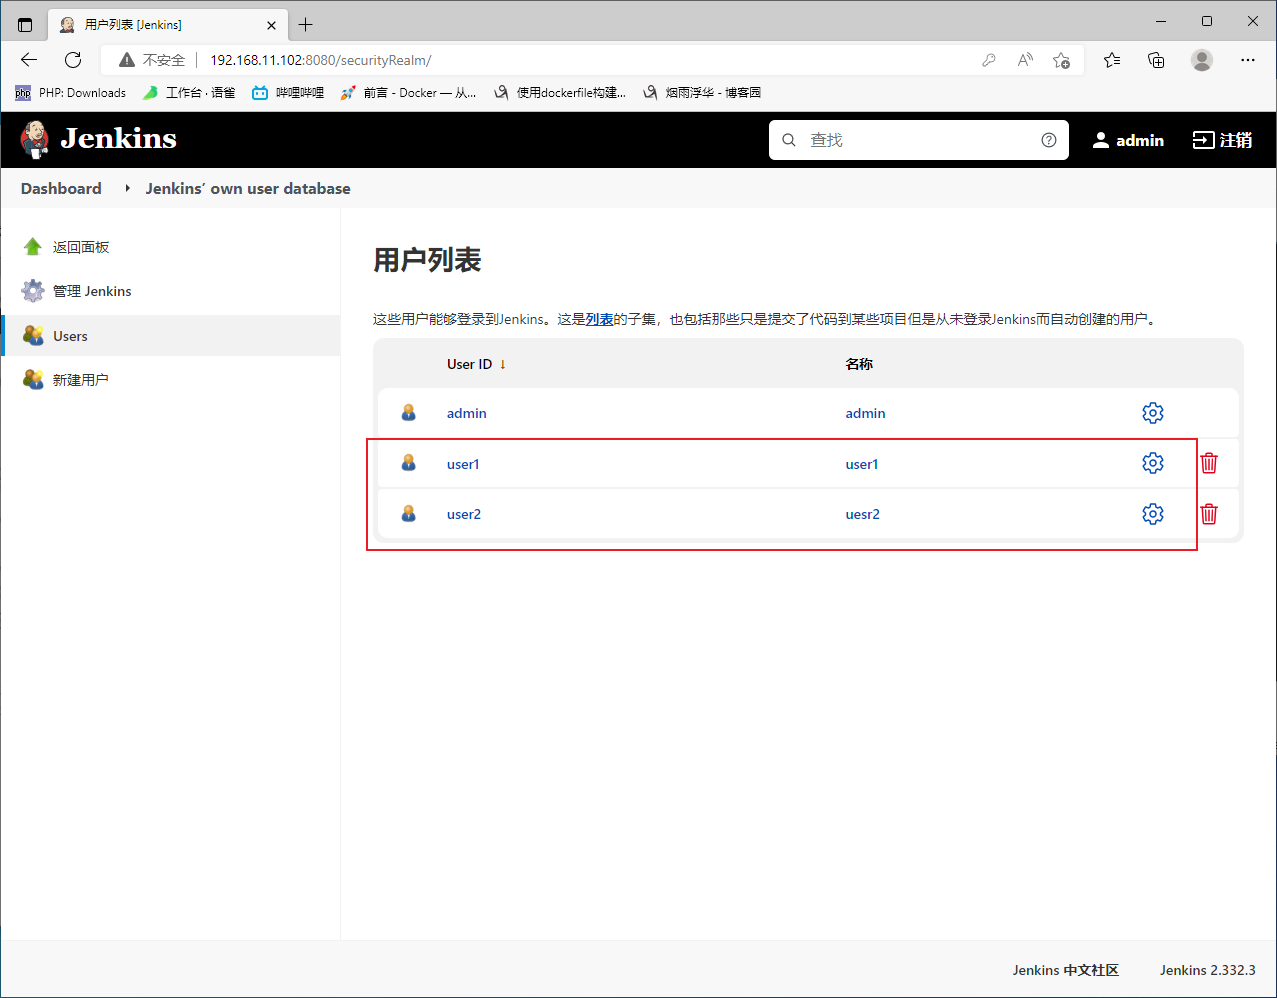Go back with the browser back arrow
The height and width of the screenshot is (998, 1277).
pyautogui.click(x=29, y=60)
